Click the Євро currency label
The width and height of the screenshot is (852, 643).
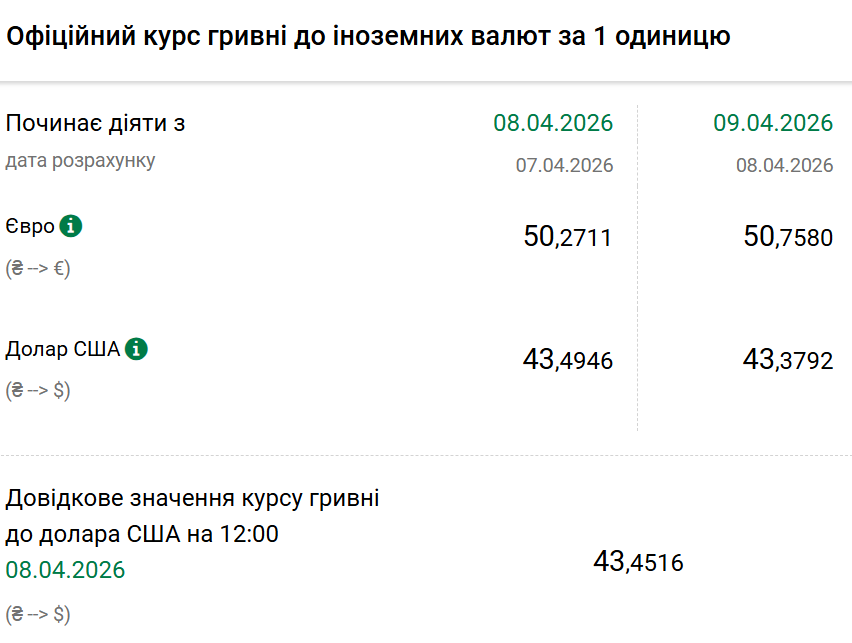pos(30,227)
